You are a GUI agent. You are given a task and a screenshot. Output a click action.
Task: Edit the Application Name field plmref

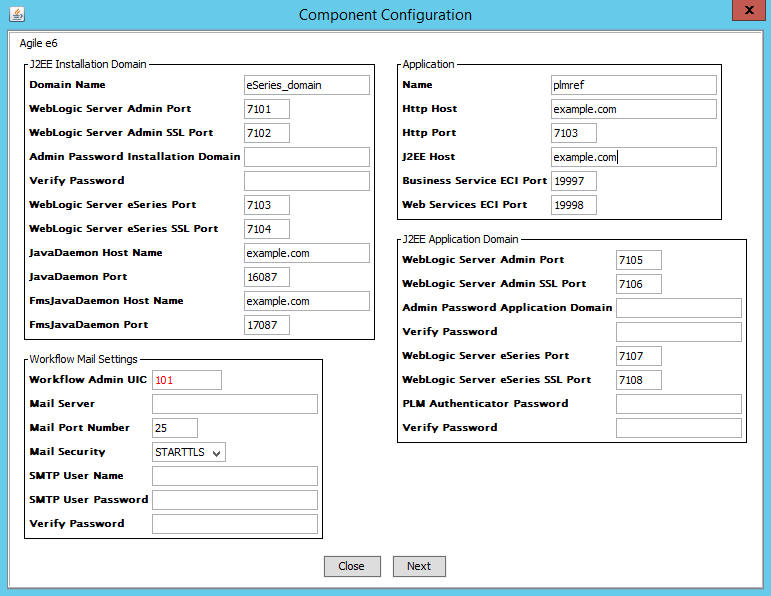(x=634, y=85)
